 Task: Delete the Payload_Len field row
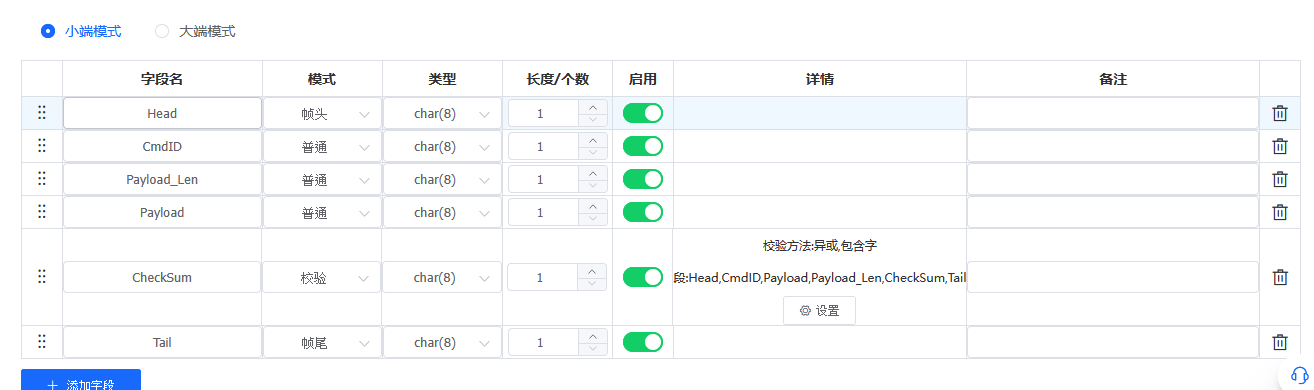click(x=1279, y=179)
